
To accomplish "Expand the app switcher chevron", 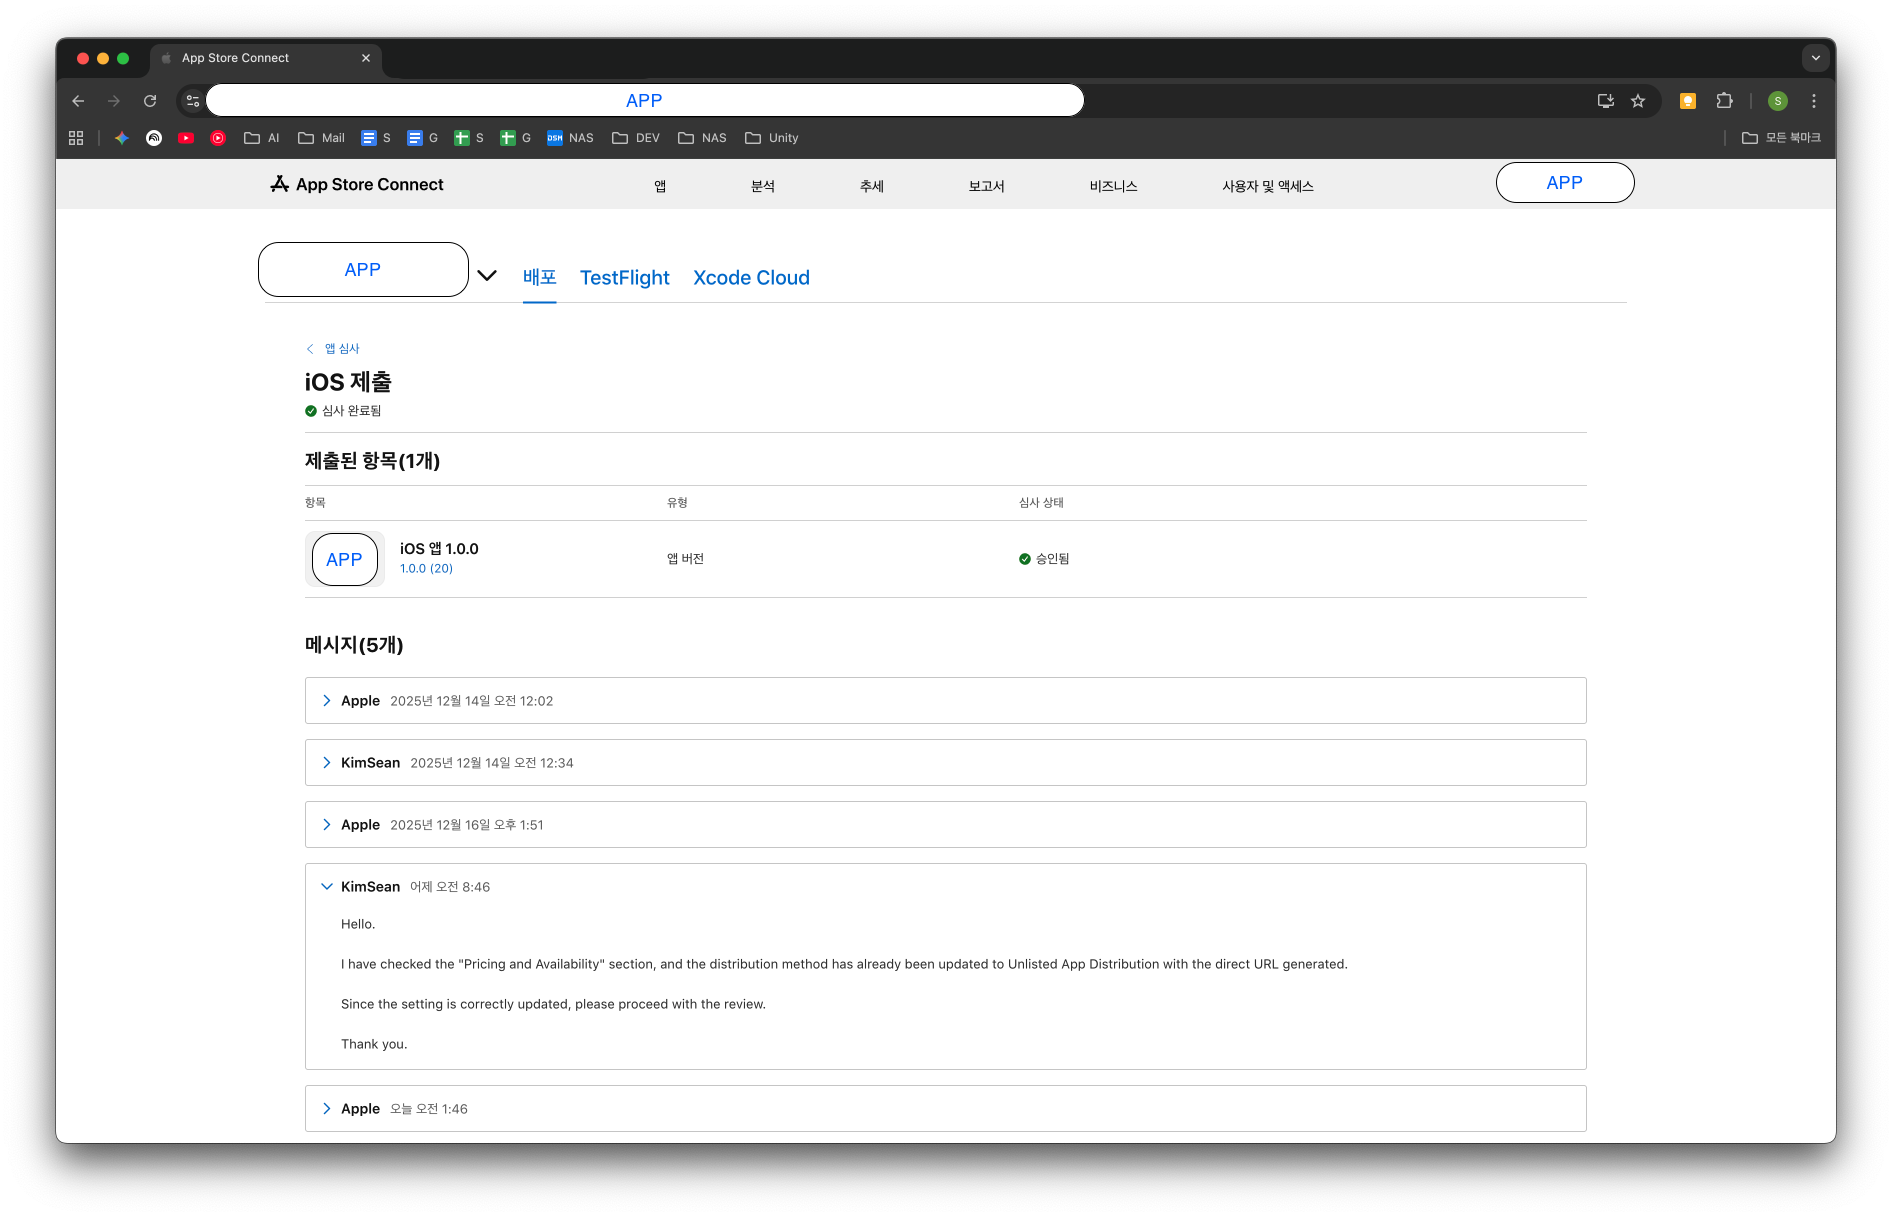I will click(x=487, y=275).
